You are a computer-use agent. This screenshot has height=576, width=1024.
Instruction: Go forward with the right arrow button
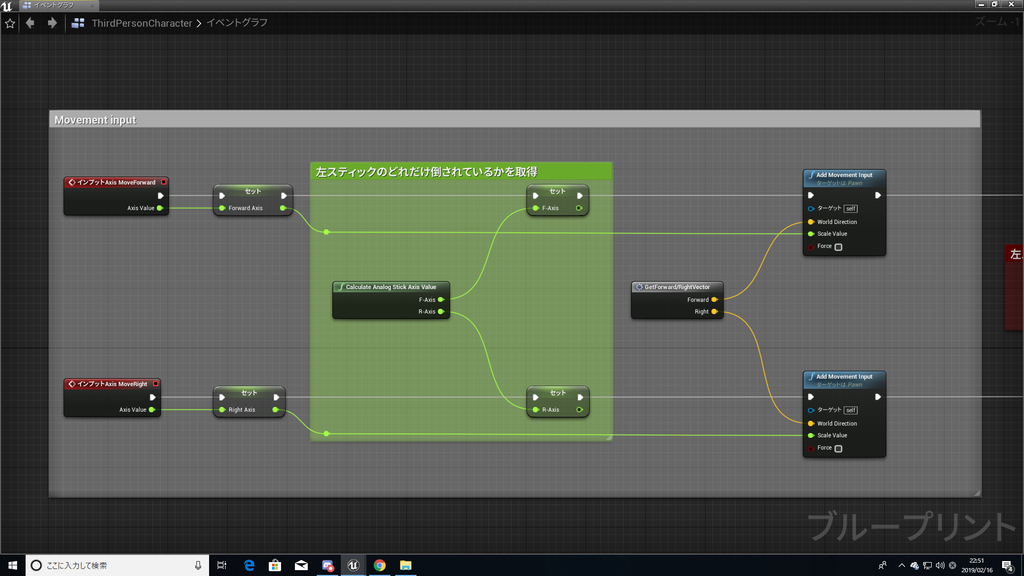(52, 23)
